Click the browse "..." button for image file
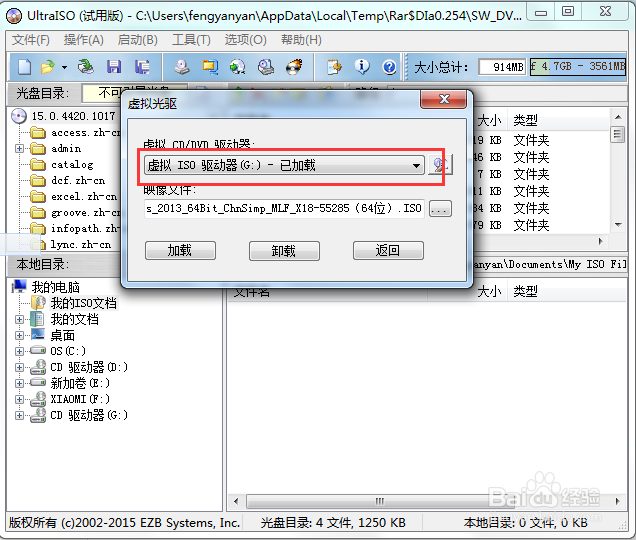Viewport: 636px width, 540px height. click(440, 209)
